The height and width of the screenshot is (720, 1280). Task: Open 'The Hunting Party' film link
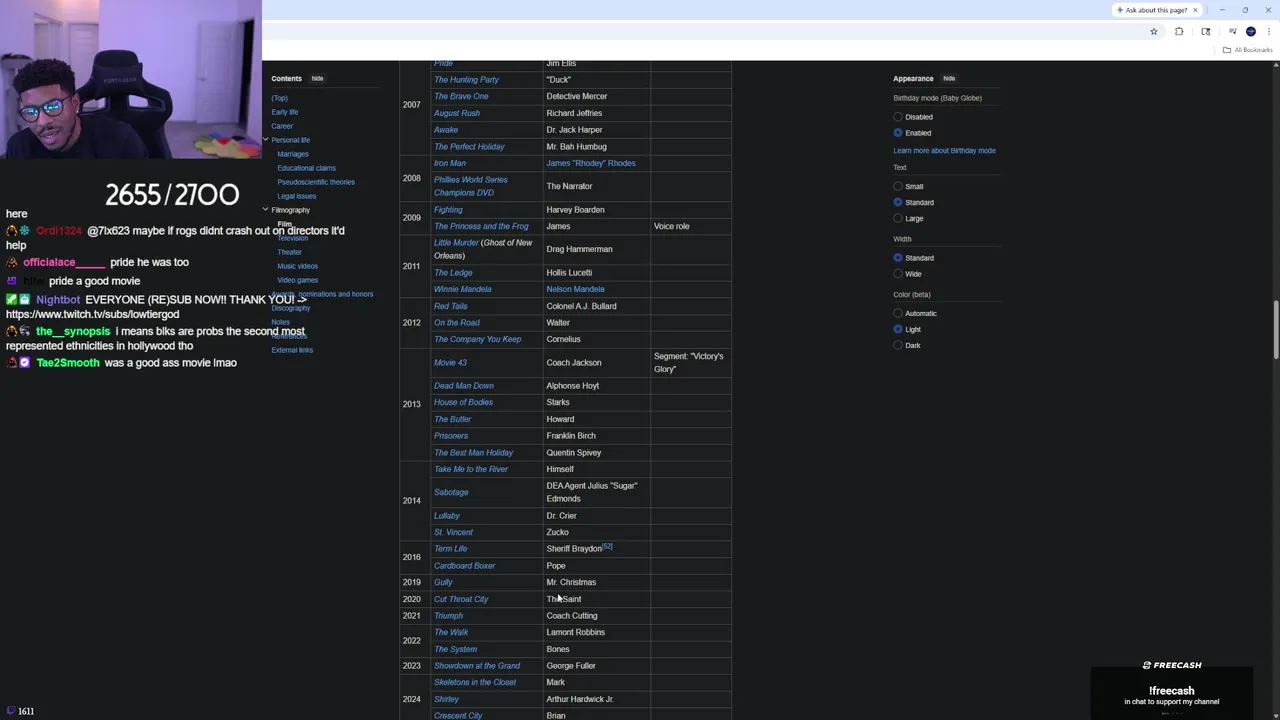coord(466,80)
